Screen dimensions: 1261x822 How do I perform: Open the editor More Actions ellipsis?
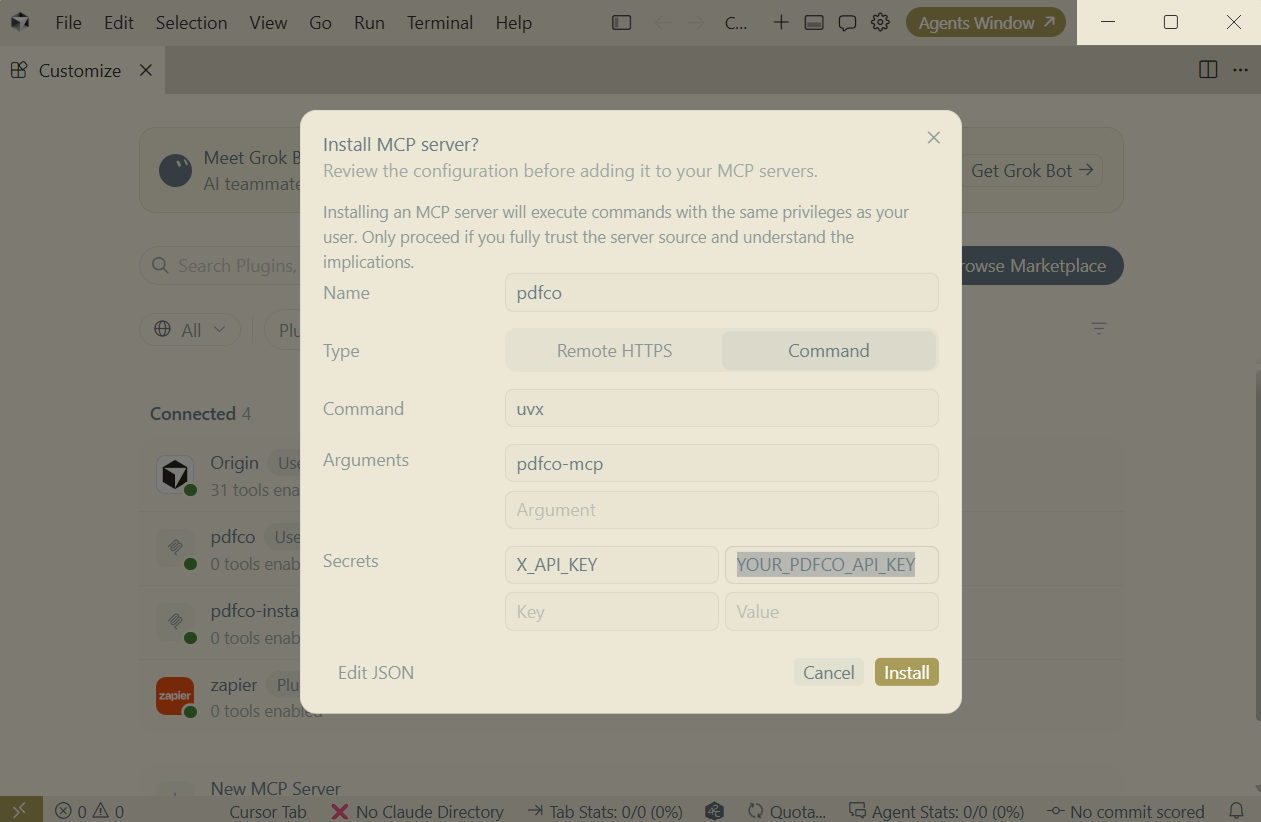tap(1241, 70)
